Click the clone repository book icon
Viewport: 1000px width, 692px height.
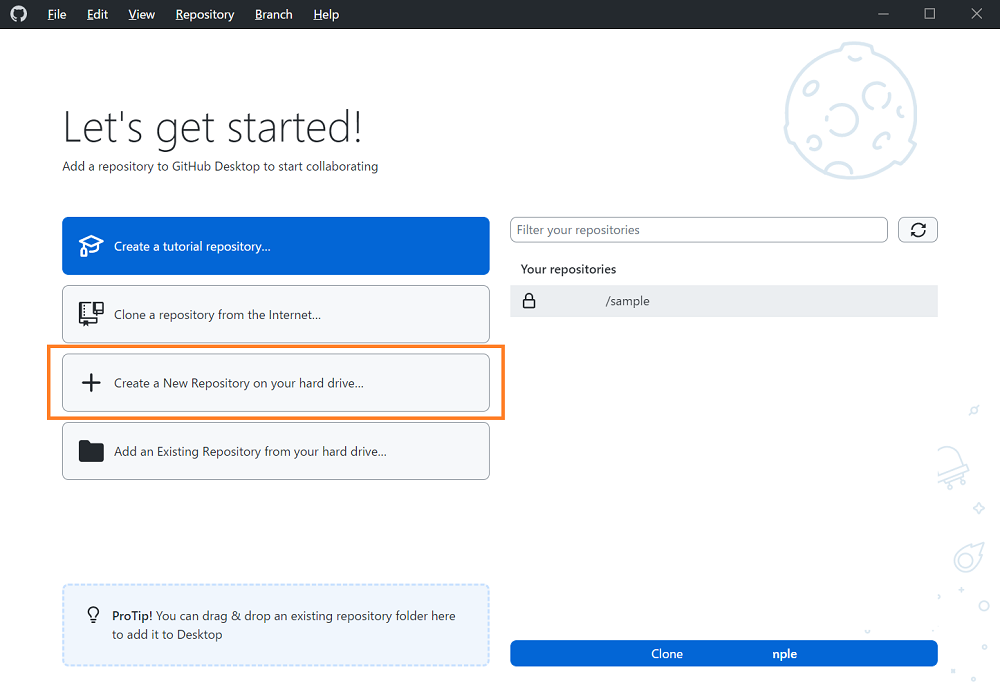tap(91, 314)
